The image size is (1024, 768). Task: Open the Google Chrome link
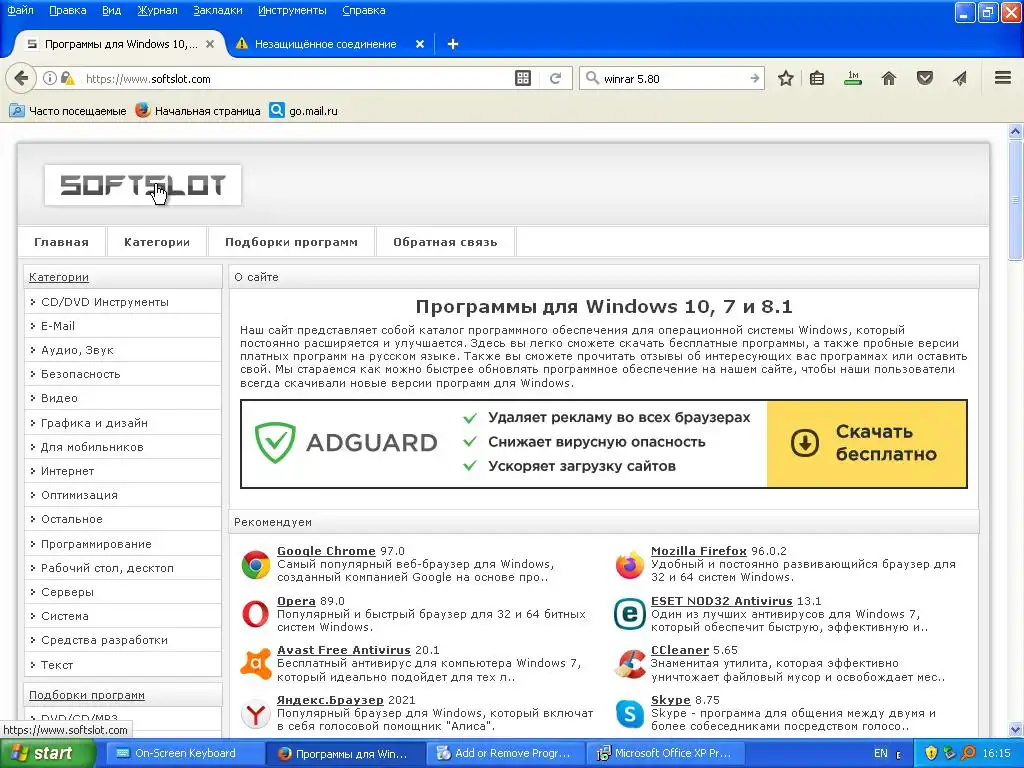click(326, 551)
